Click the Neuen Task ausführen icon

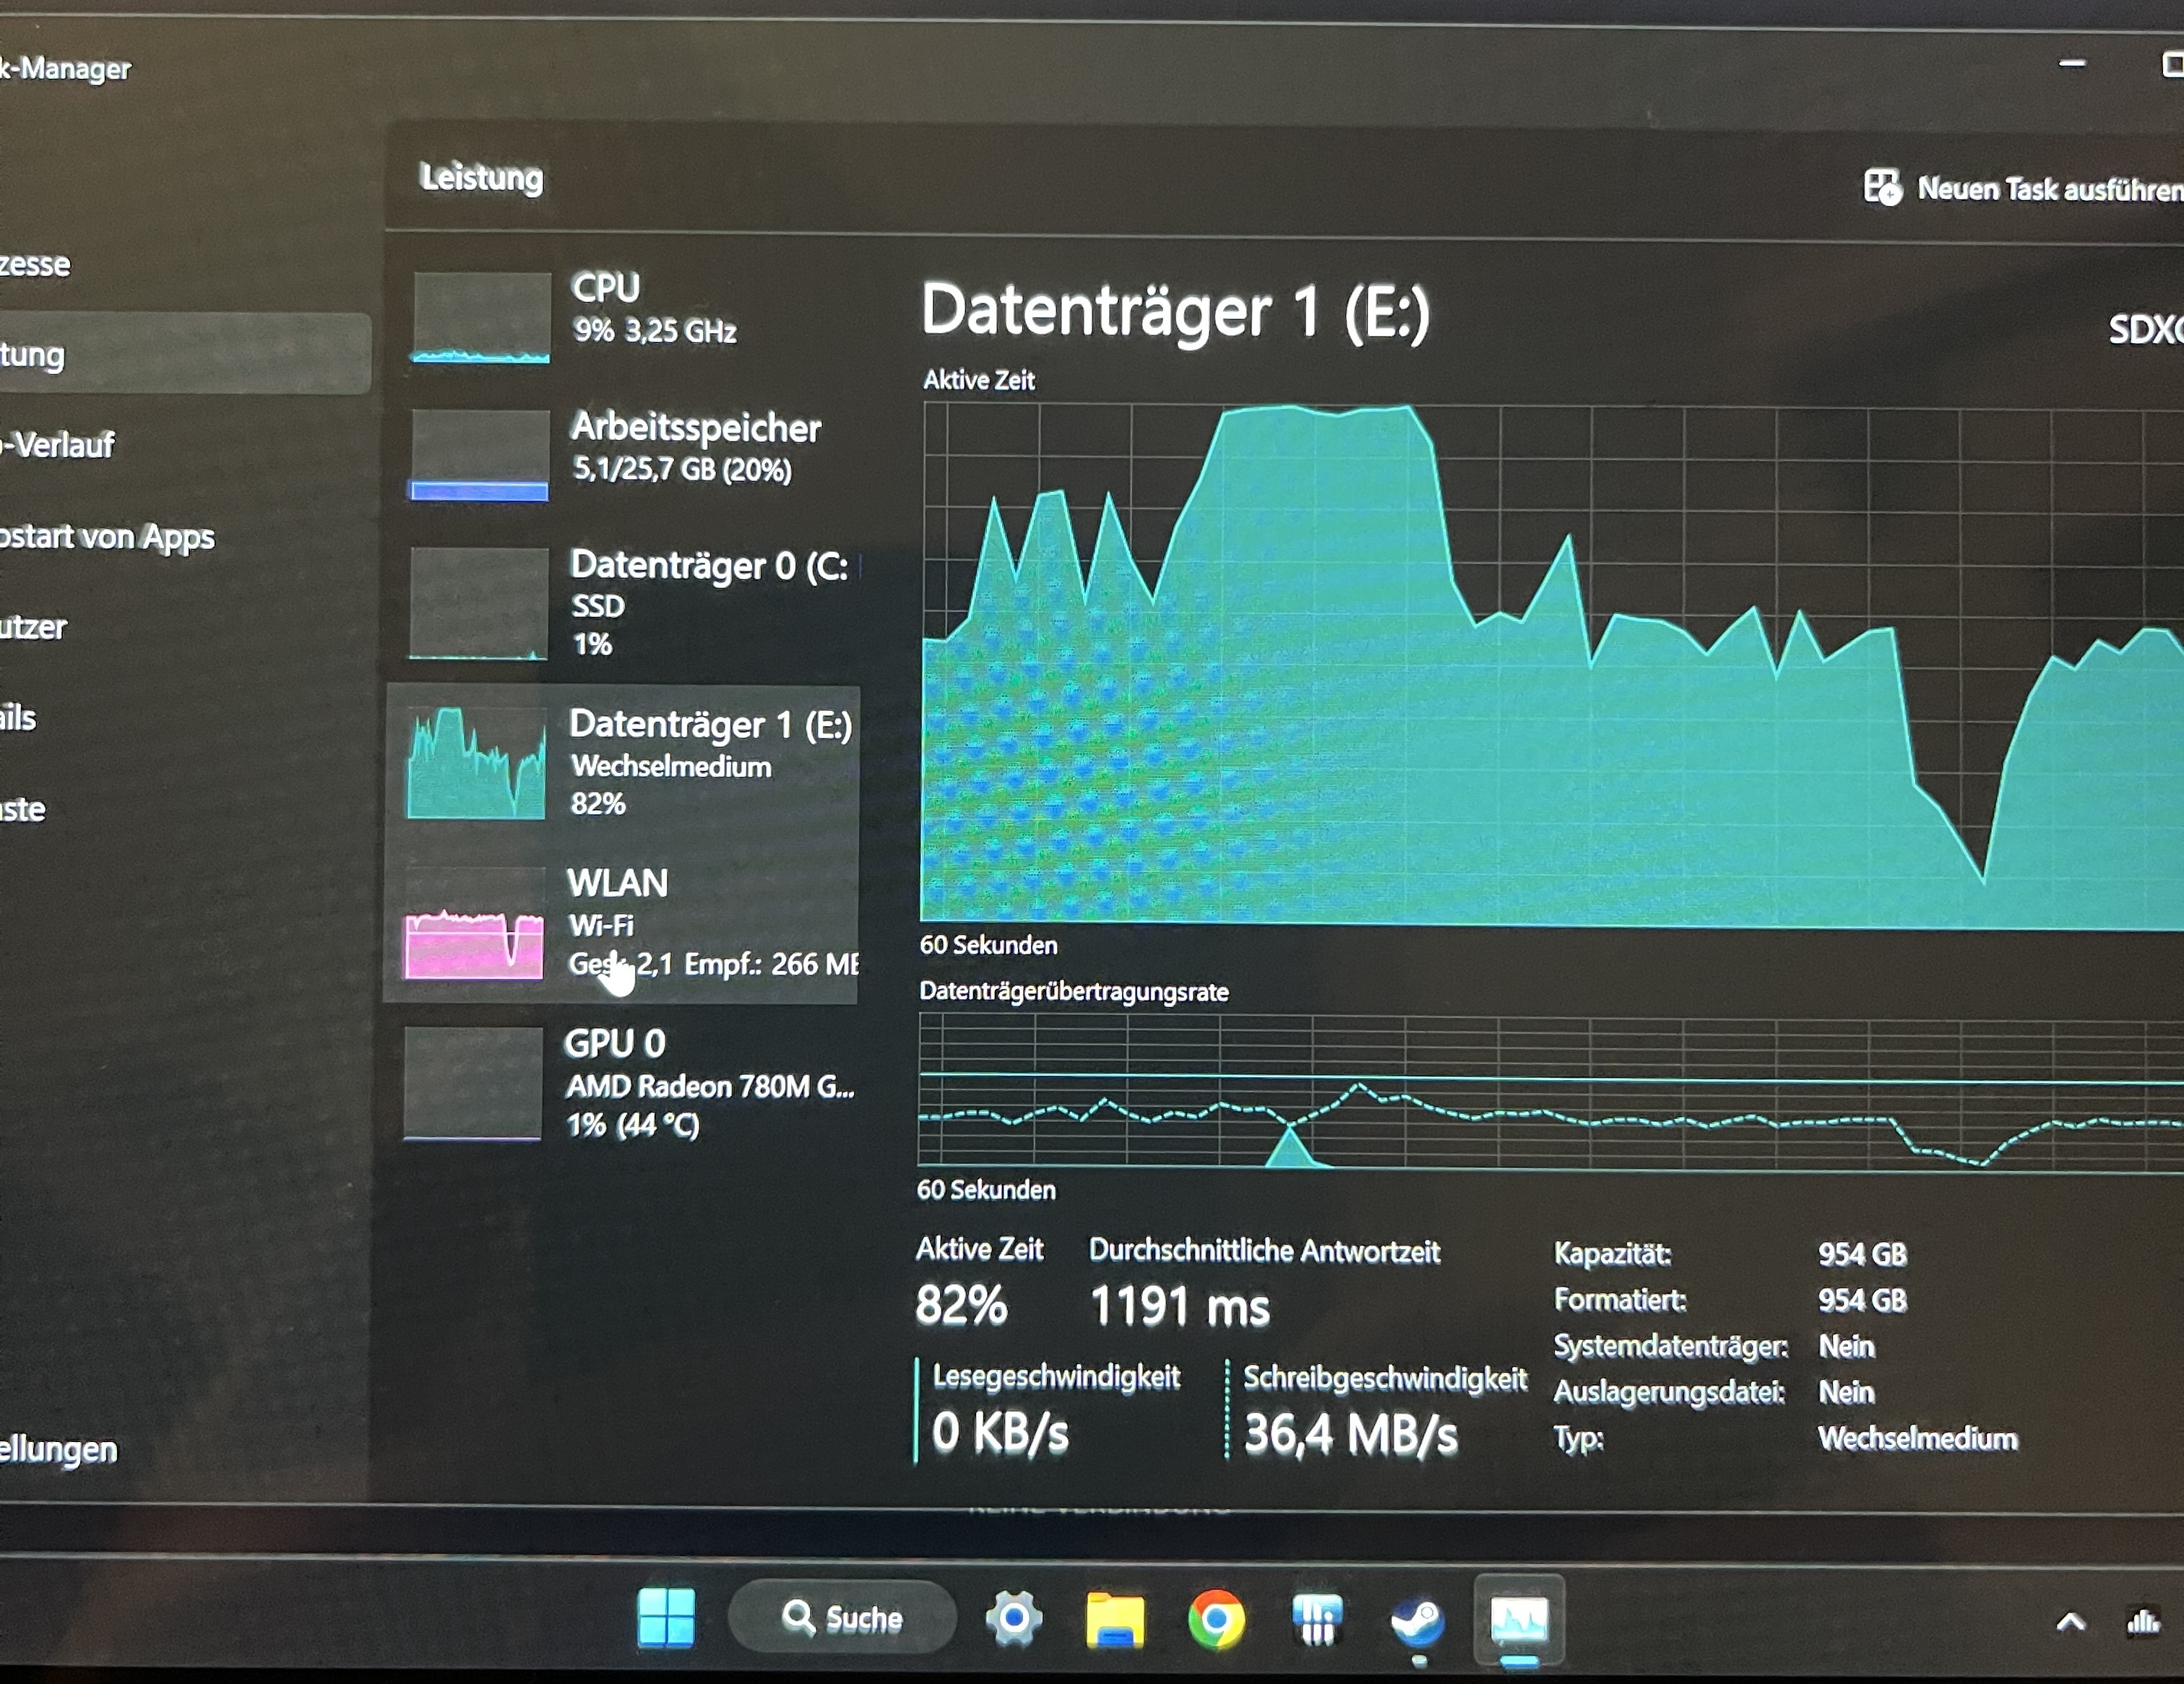click(1883, 187)
